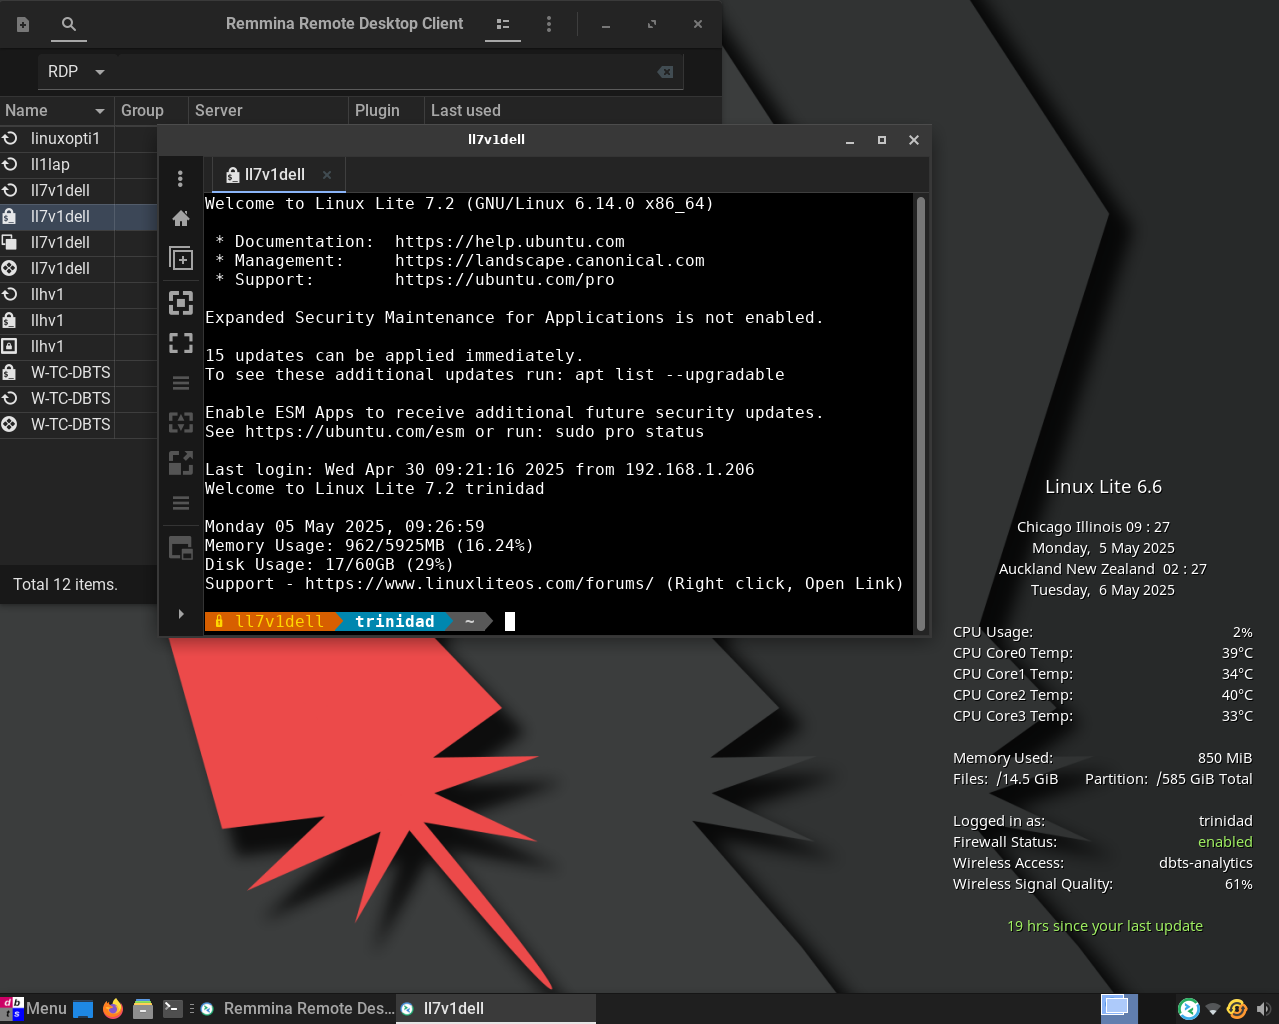Click the https://ubuntu.com/pro link in the terminal

click(x=504, y=280)
